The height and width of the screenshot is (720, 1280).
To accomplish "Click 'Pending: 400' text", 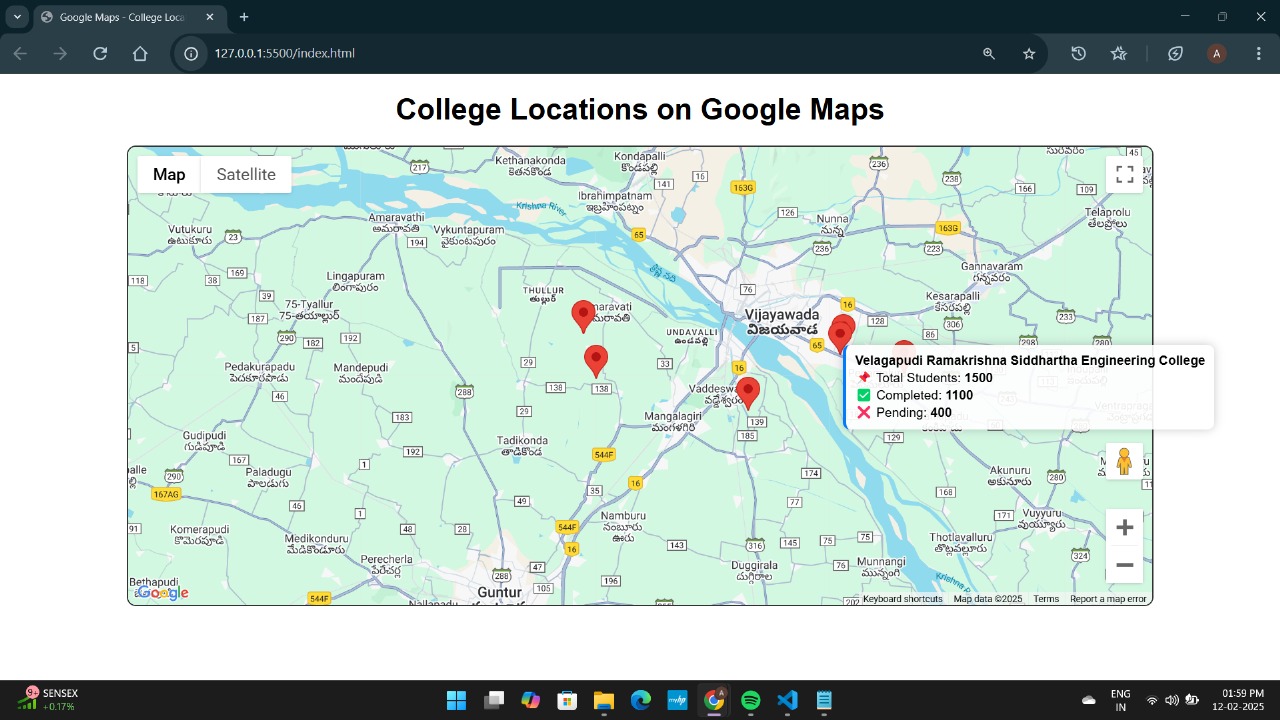I will point(914,412).
